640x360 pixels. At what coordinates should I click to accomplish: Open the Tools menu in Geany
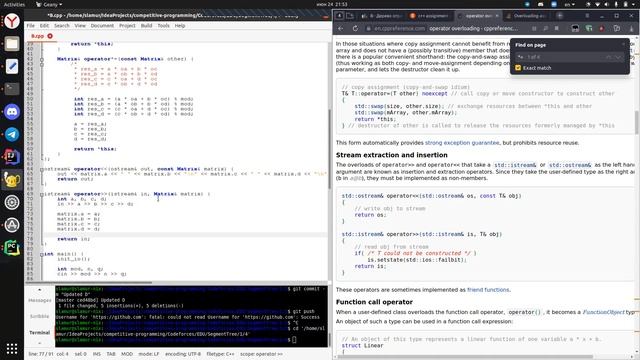click(x=163, y=26)
